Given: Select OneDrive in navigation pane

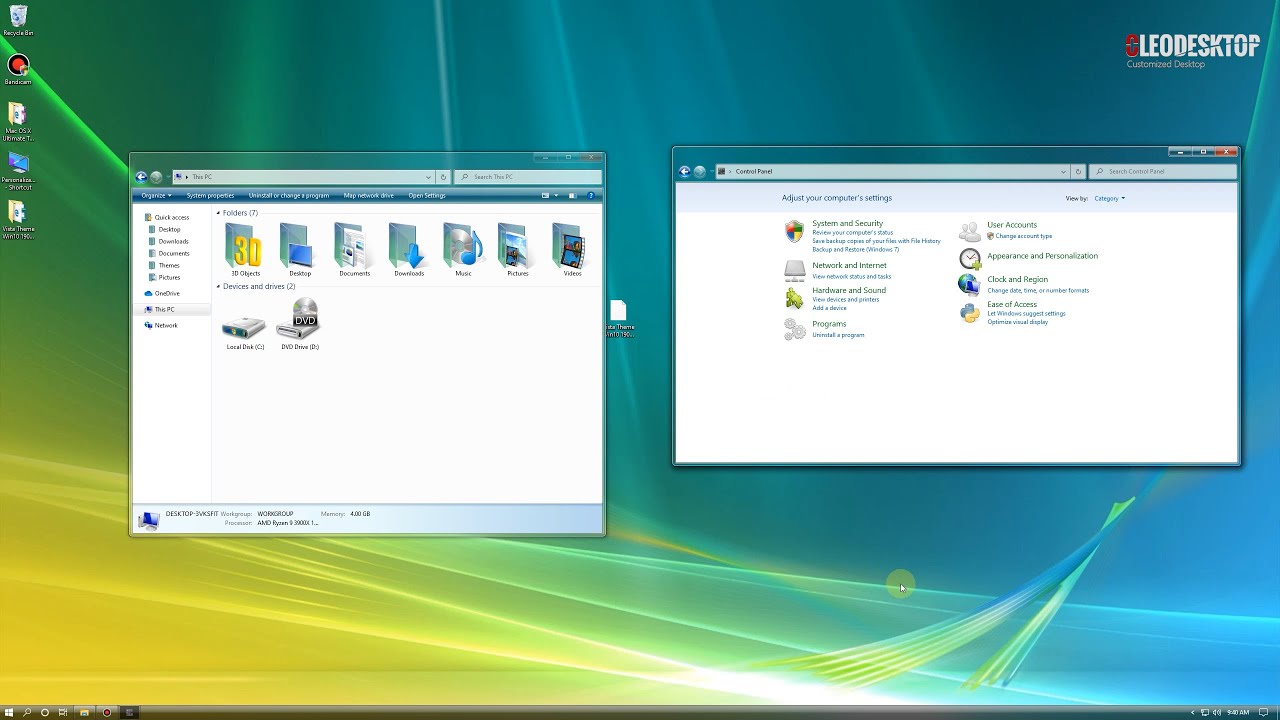Looking at the screenshot, I should pos(162,293).
